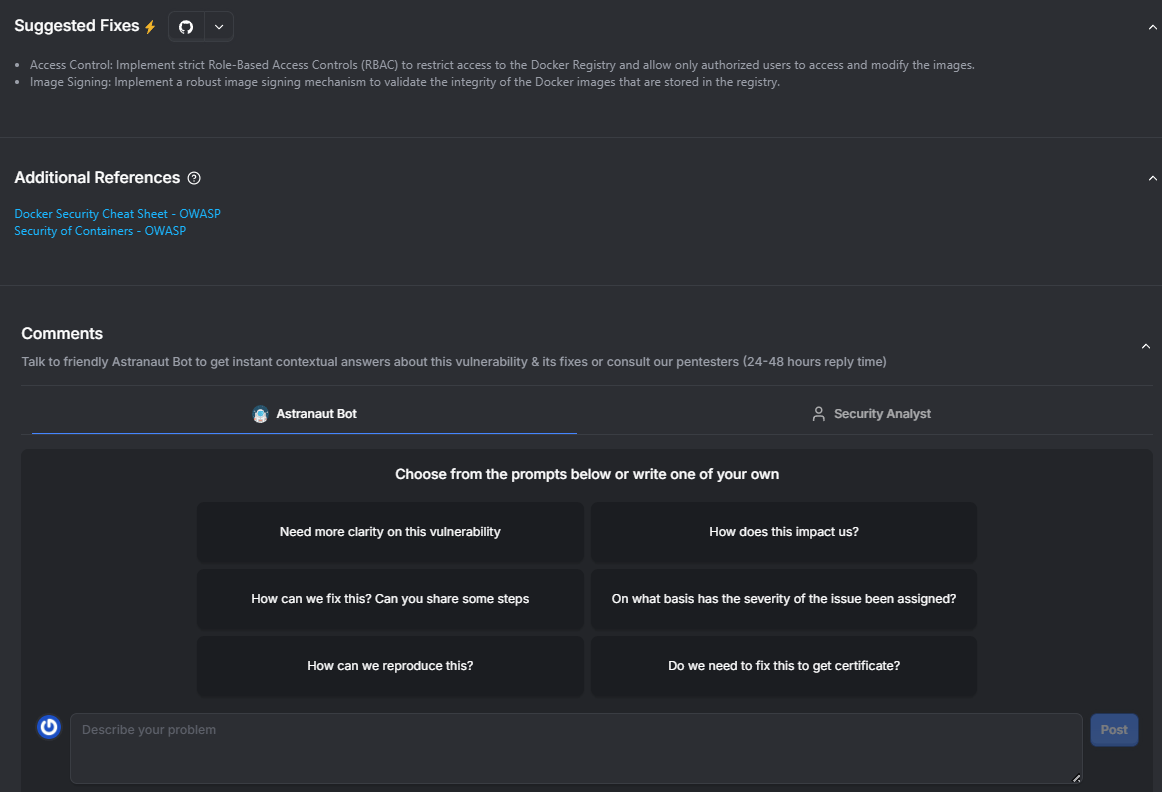The width and height of the screenshot is (1162, 792).
Task: Focus the 'Describe your problem' text field
Action: coord(576,748)
